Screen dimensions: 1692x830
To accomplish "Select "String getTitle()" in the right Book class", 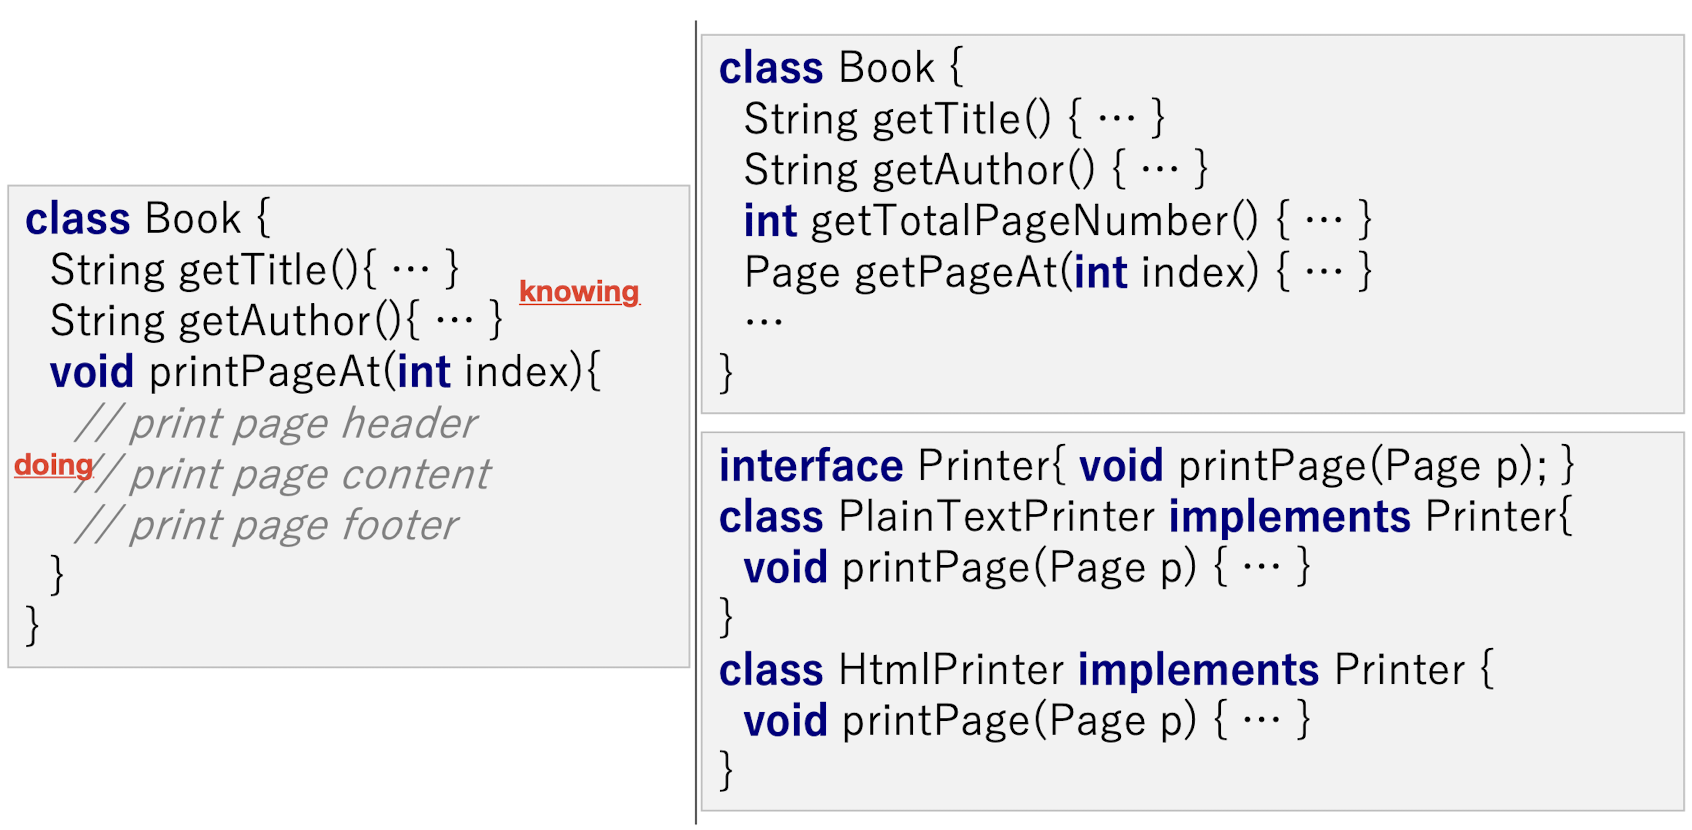I will pos(954,119).
